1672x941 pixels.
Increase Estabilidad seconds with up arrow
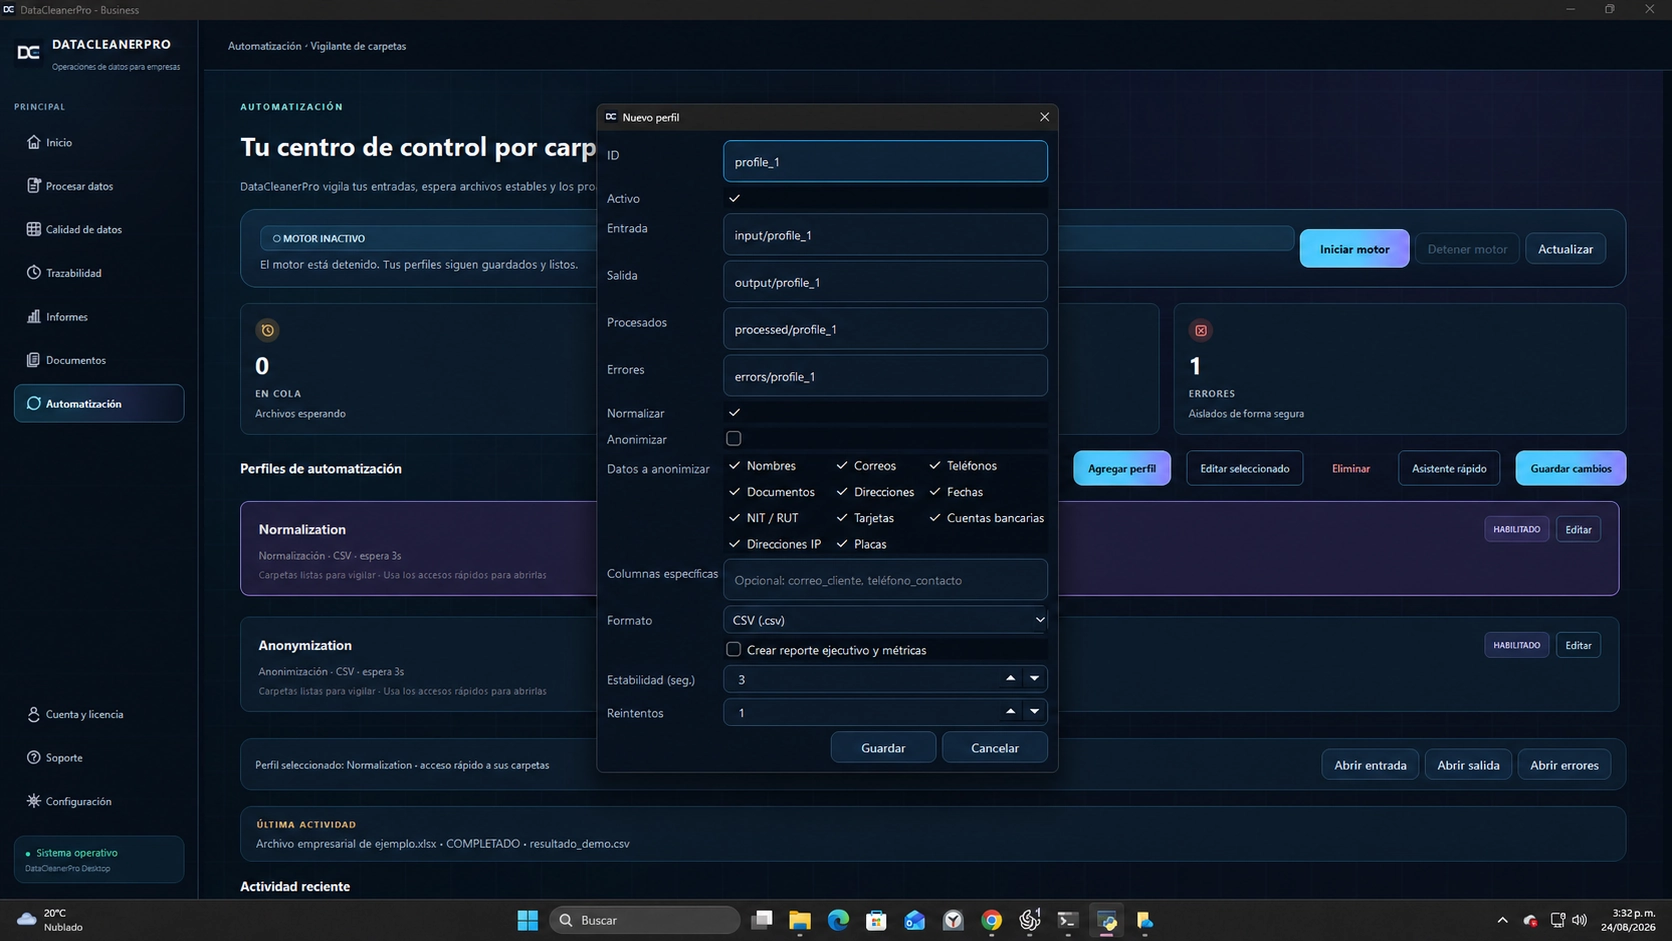point(1010,678)
